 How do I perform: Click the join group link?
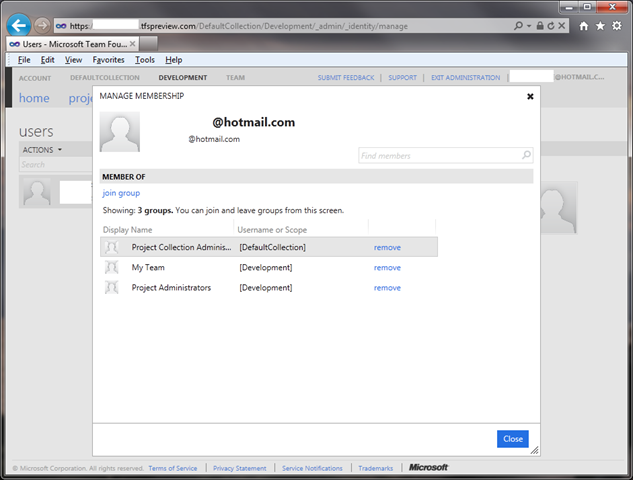[121, 193]
